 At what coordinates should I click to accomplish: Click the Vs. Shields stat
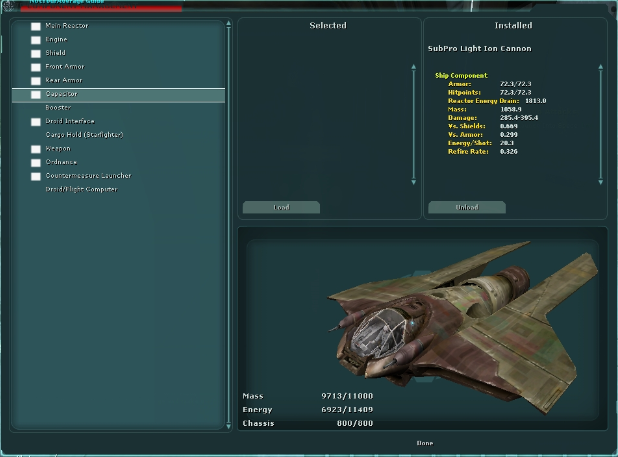tap(482, 126)
